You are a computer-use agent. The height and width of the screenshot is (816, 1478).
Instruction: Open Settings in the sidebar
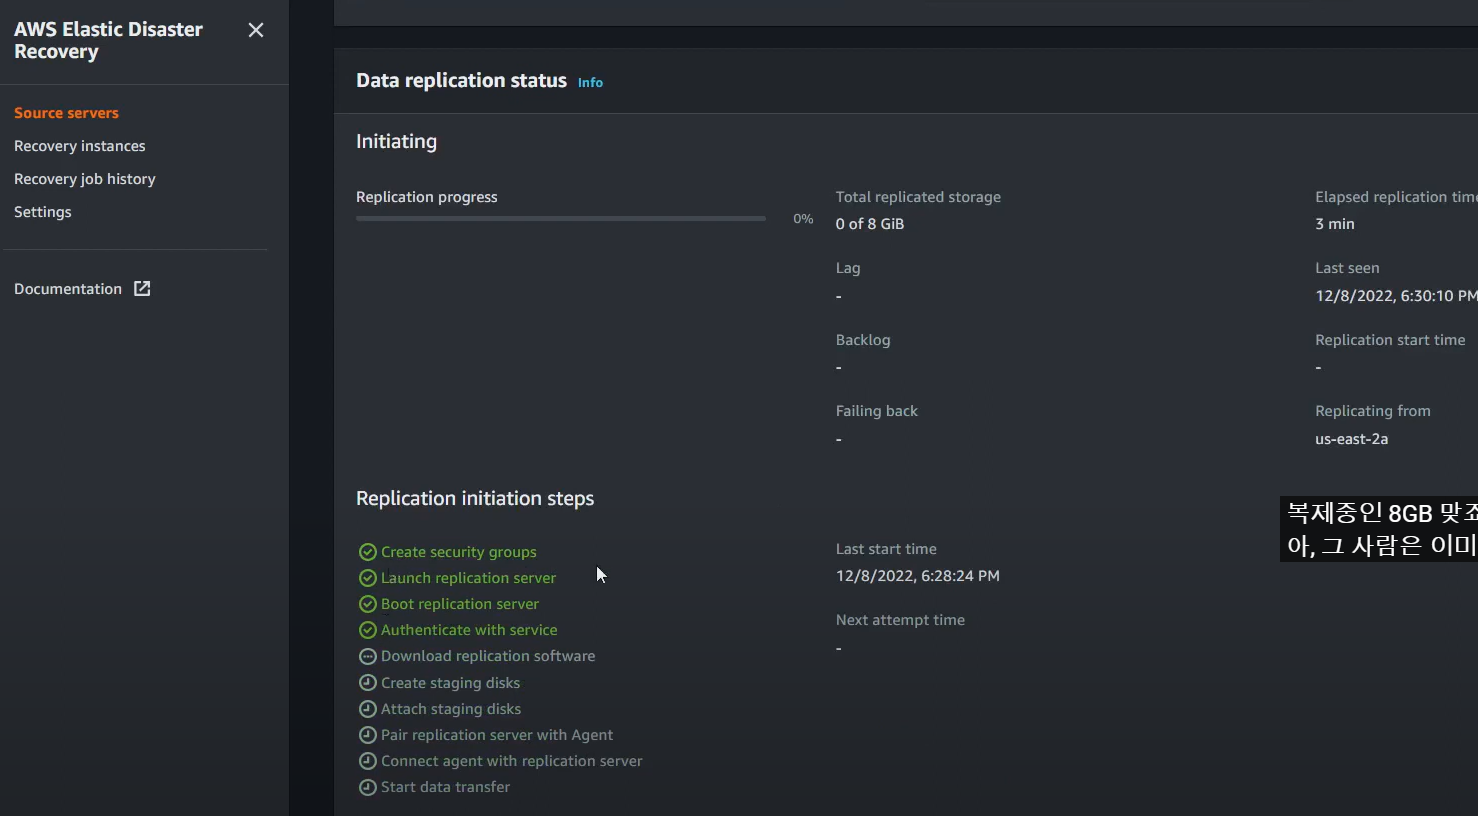point(43,212)
